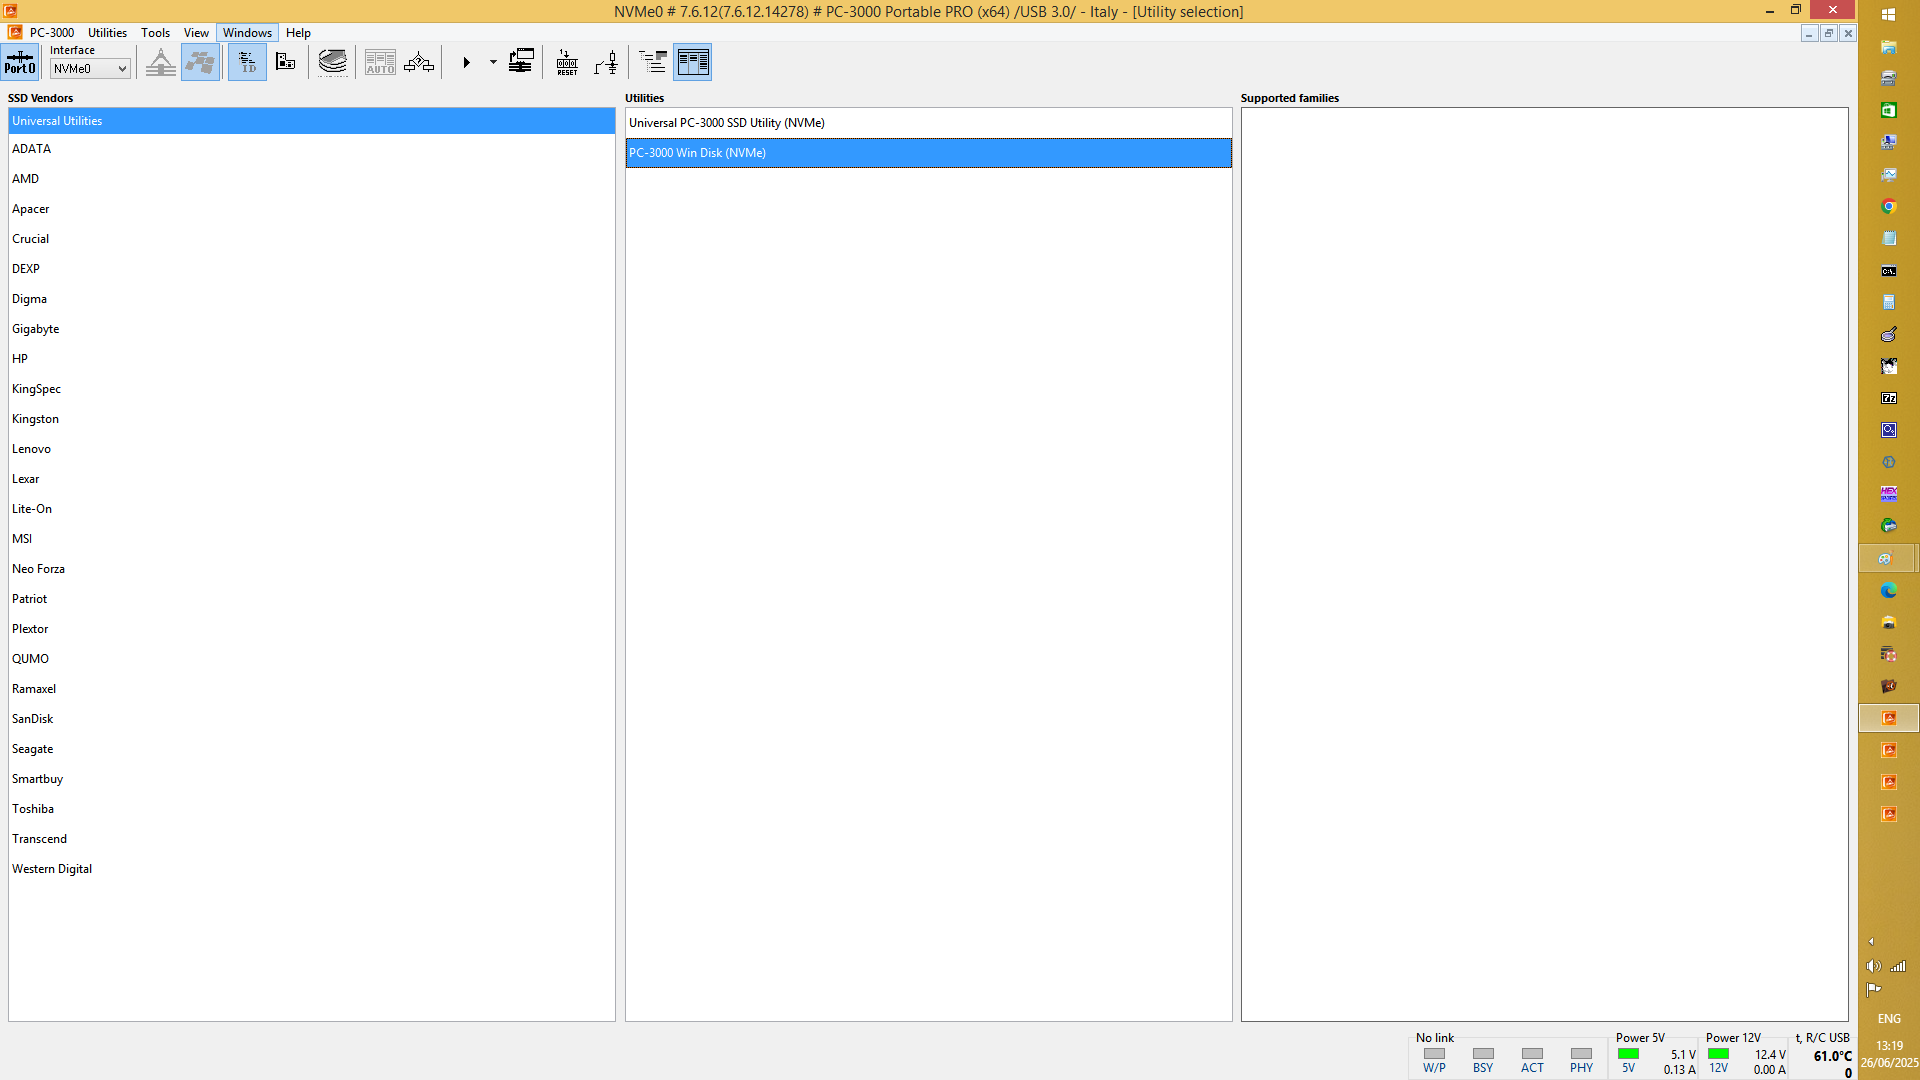Select the Transcend vendor

coord(311,839)
